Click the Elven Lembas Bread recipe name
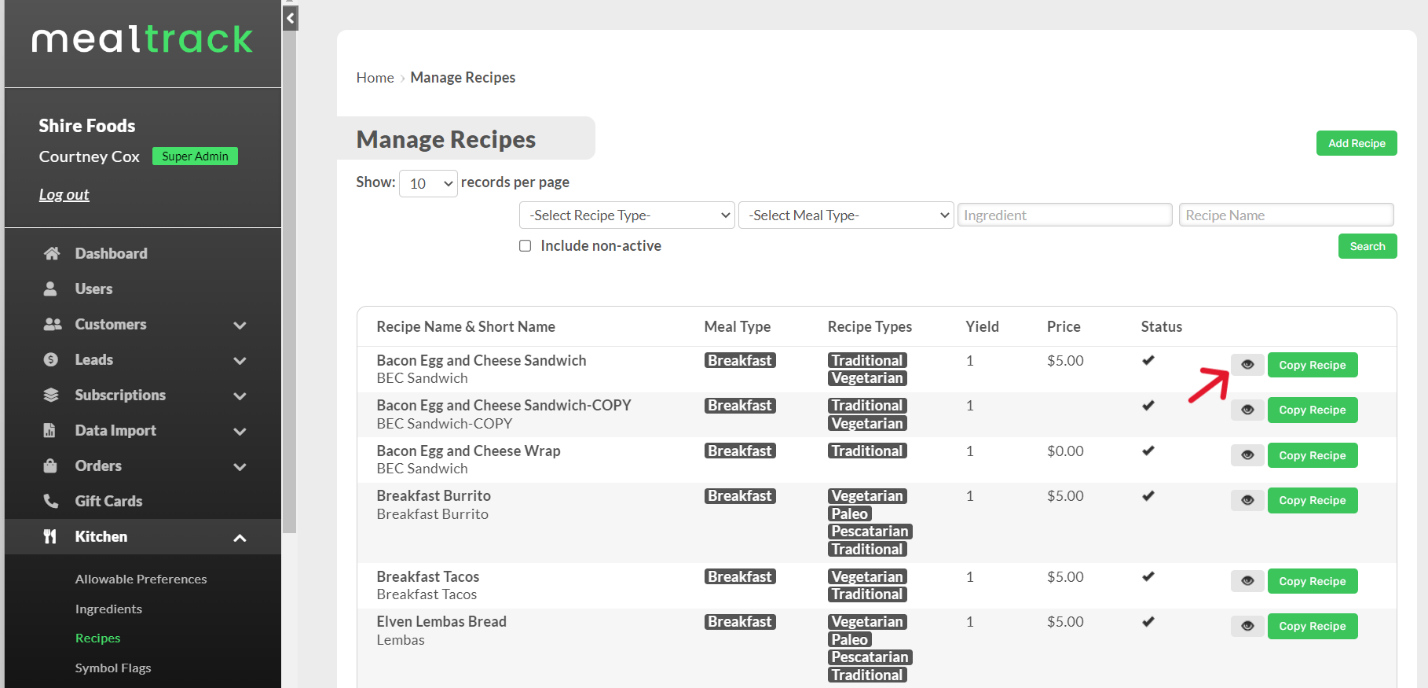 point(442,622)
